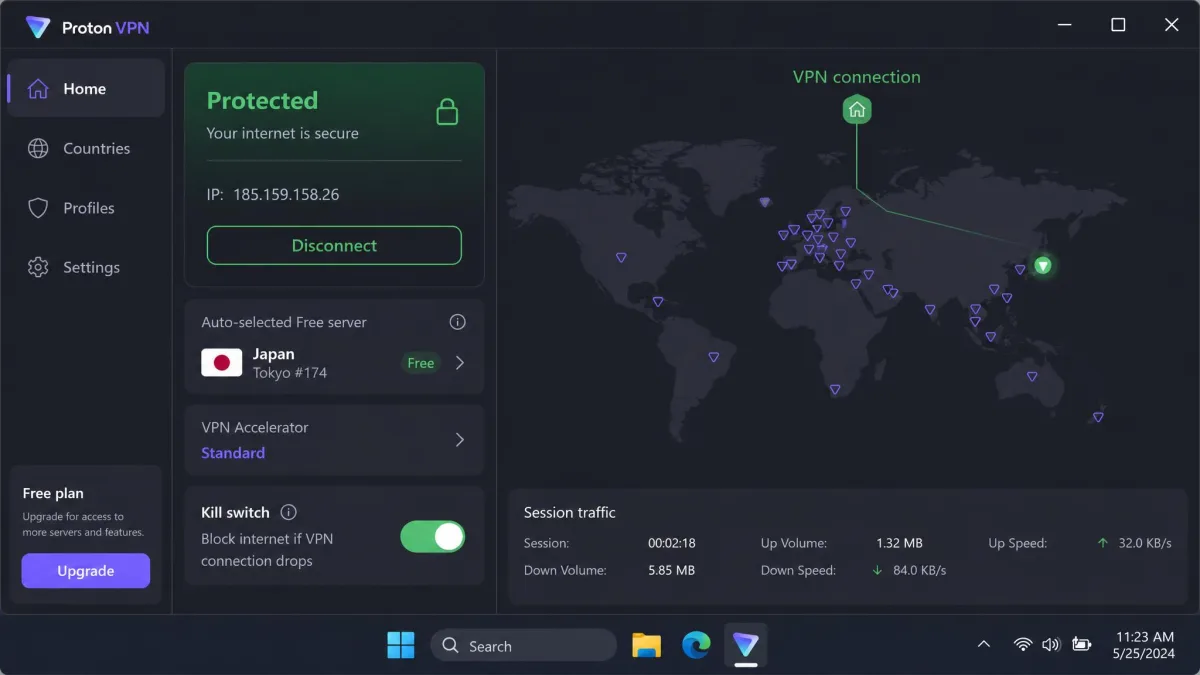Image resolution: width=1200 pixels, height=675 pixels.
Task: Click the Proton VPN taskbar icon
Action: click(746, 646)
